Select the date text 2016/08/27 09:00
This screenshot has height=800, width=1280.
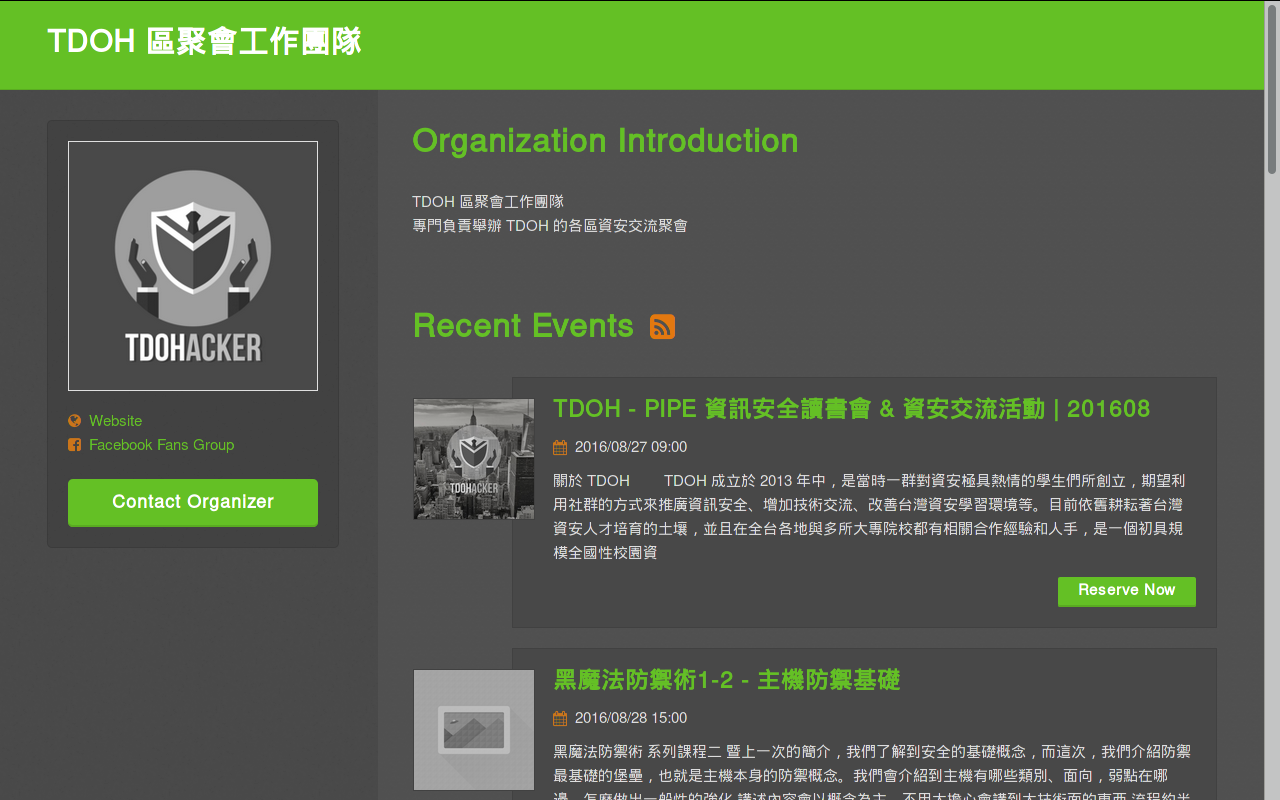pyautogui.click(x=631, y=447)
